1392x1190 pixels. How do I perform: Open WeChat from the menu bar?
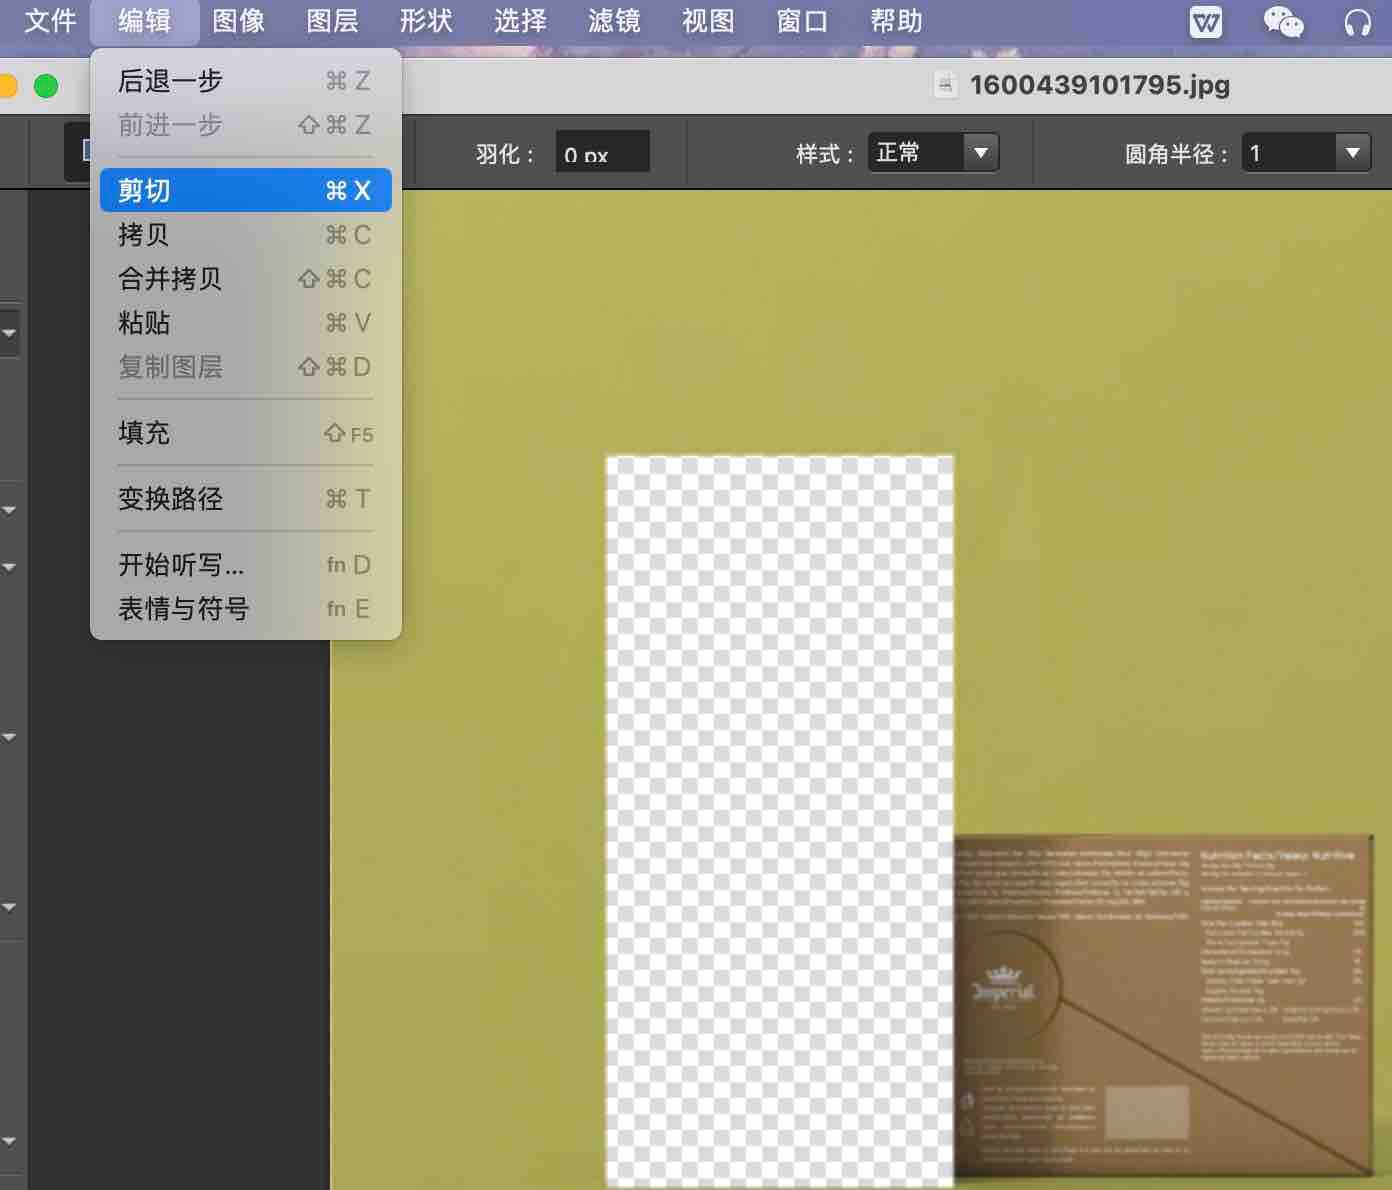[x=1283, y=21]
